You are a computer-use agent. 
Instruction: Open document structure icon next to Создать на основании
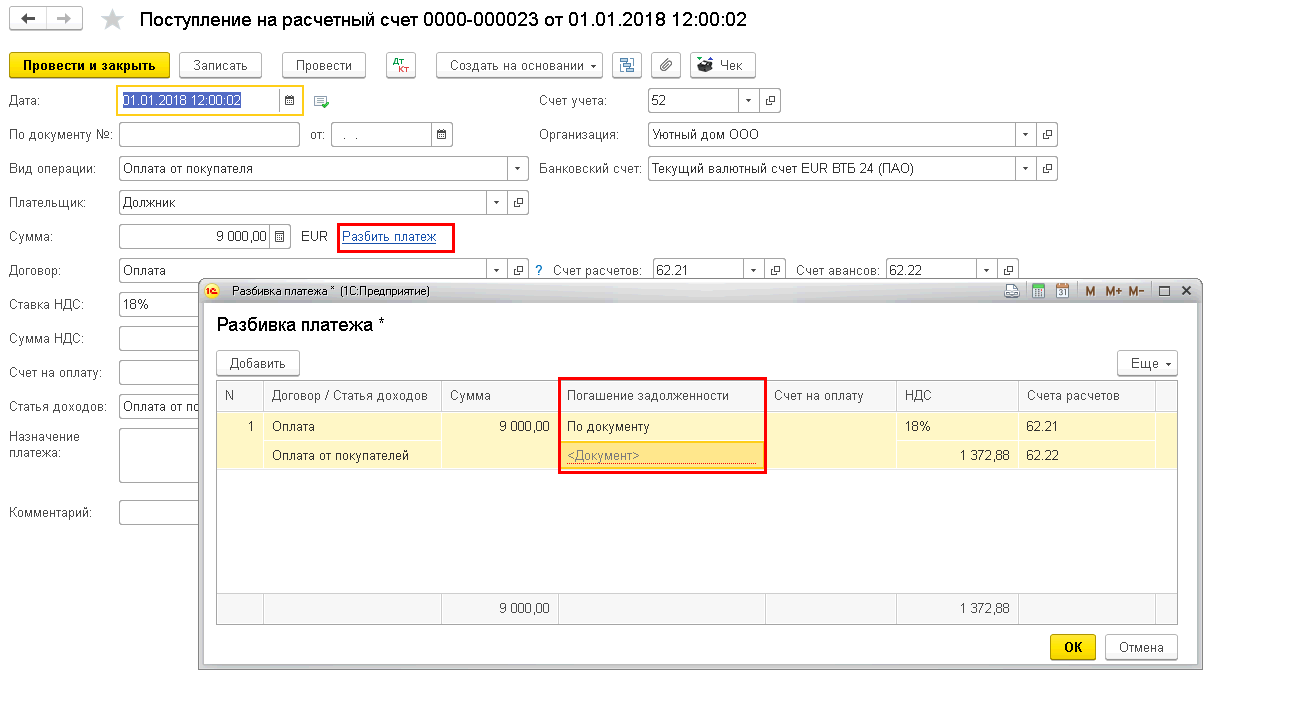[x=627, y=65]
